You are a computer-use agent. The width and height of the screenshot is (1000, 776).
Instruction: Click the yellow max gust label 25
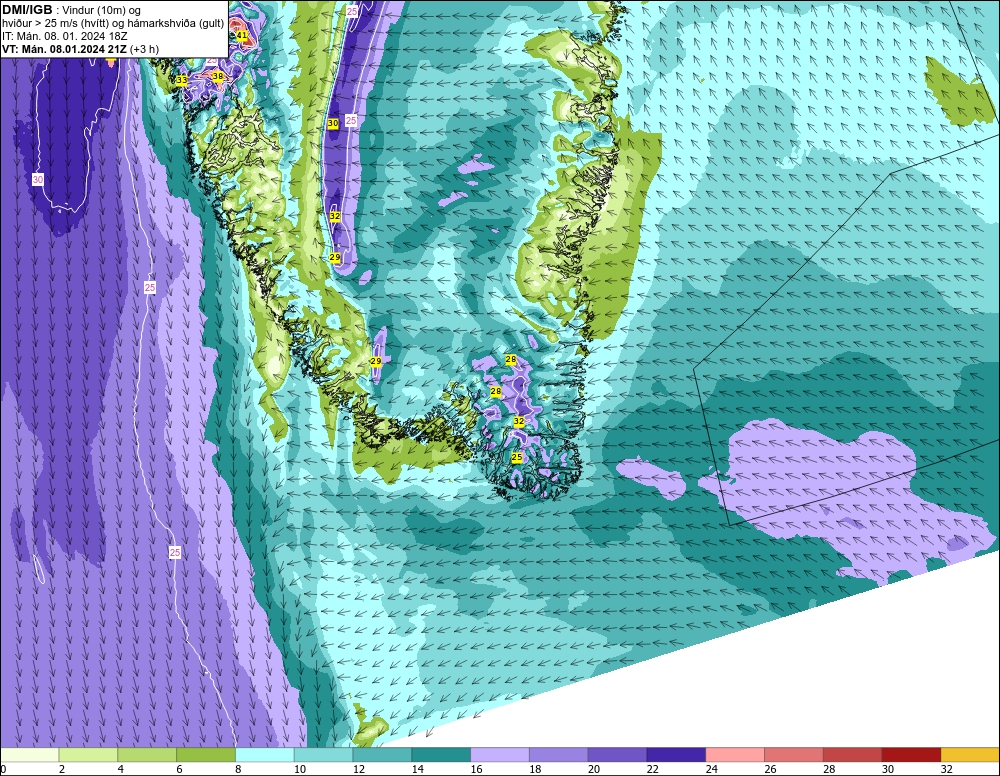[x=517, y=457]
